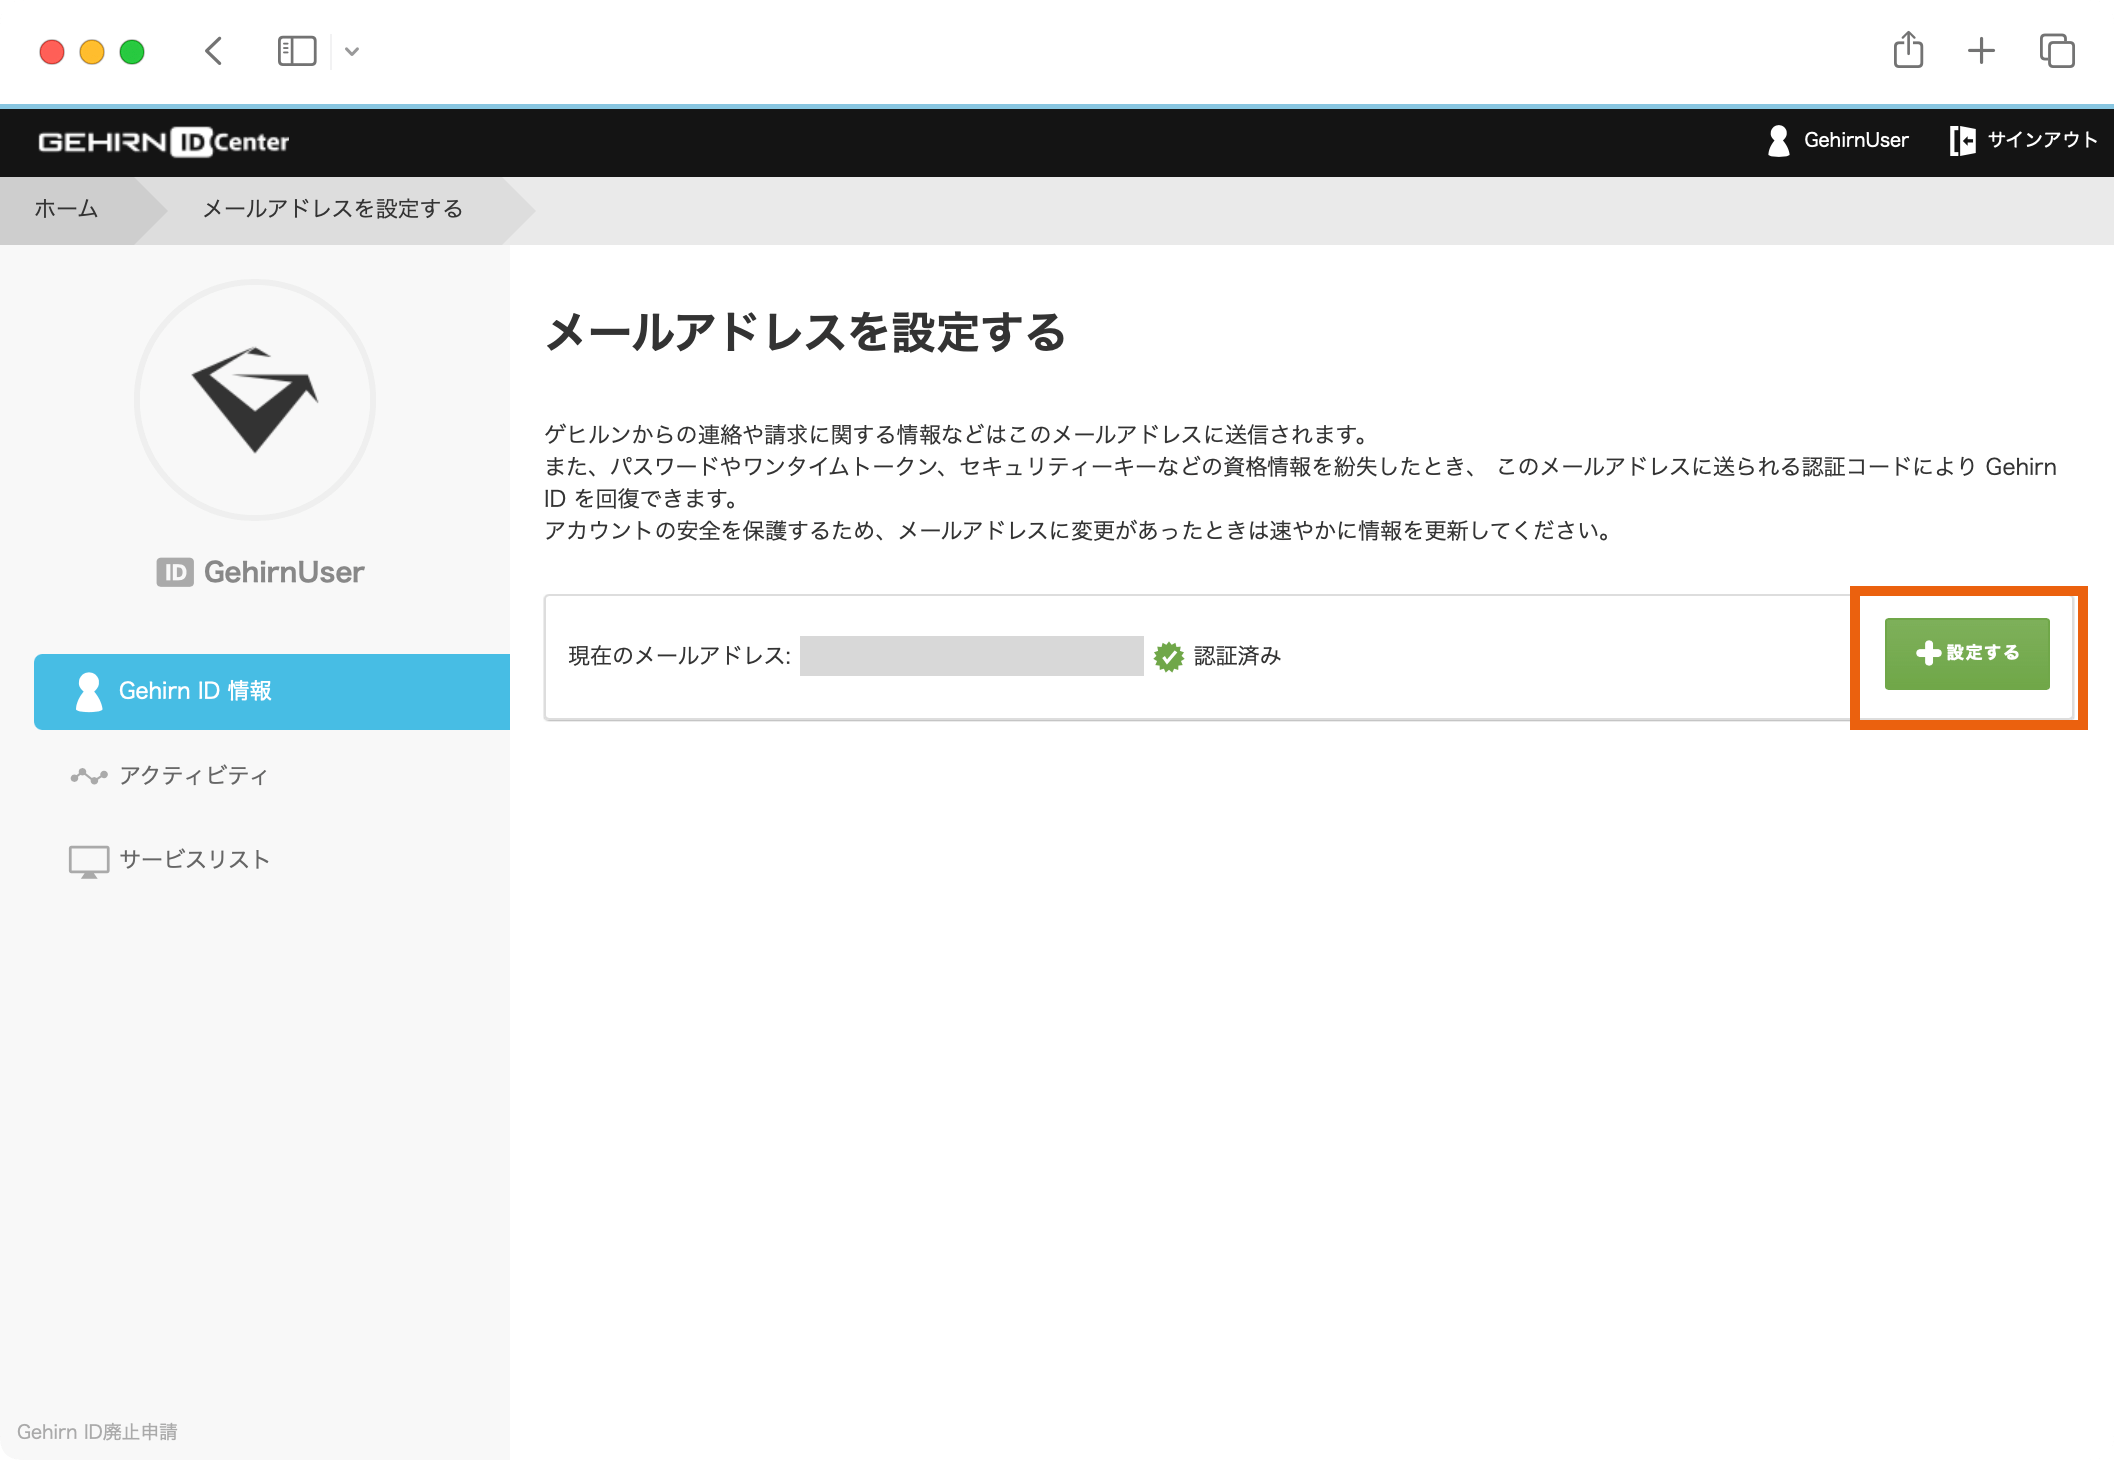Viewport: 2114px width, 1460px height.
Task: Open the GehirnUser account menu
Action: click(1838, 141)
